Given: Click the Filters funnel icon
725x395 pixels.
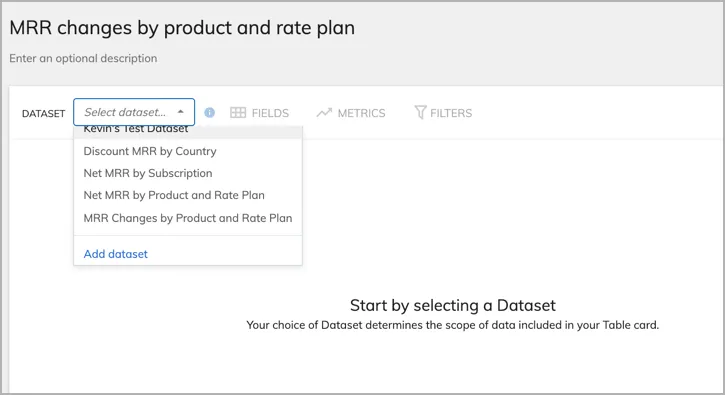Looking at the screenshot, I should 420,112.
